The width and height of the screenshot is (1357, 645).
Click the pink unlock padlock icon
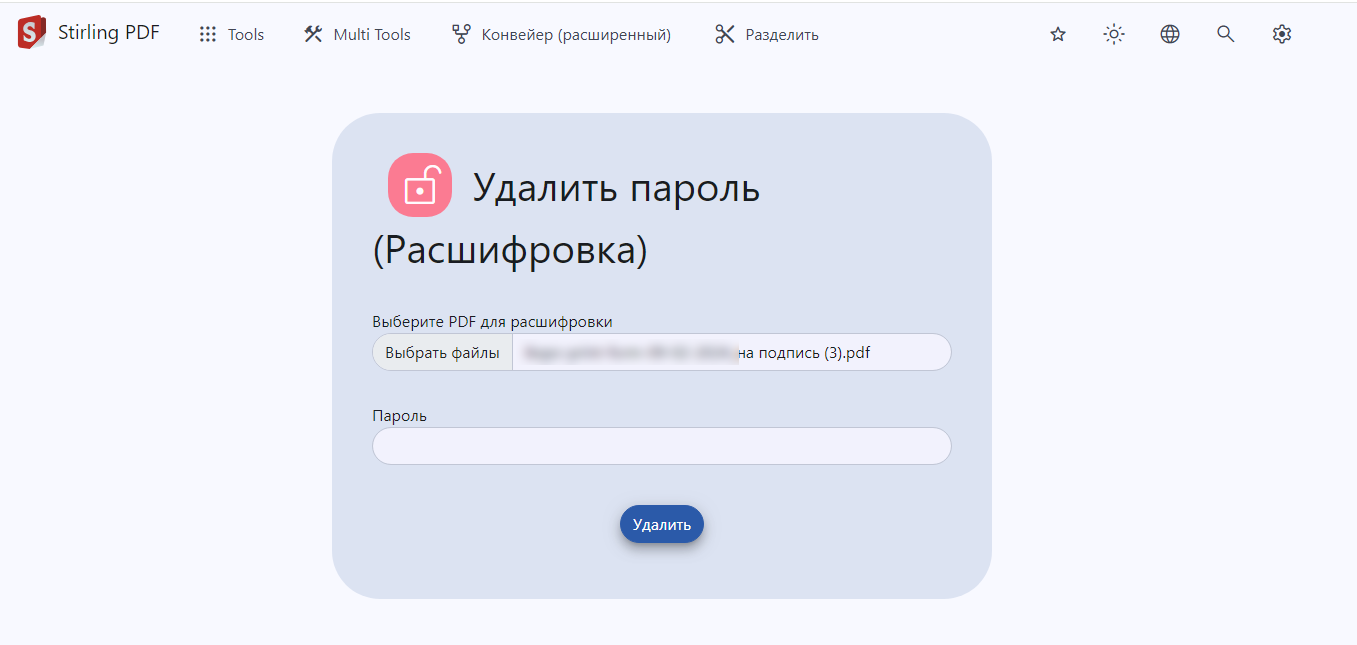click(420, 185)
